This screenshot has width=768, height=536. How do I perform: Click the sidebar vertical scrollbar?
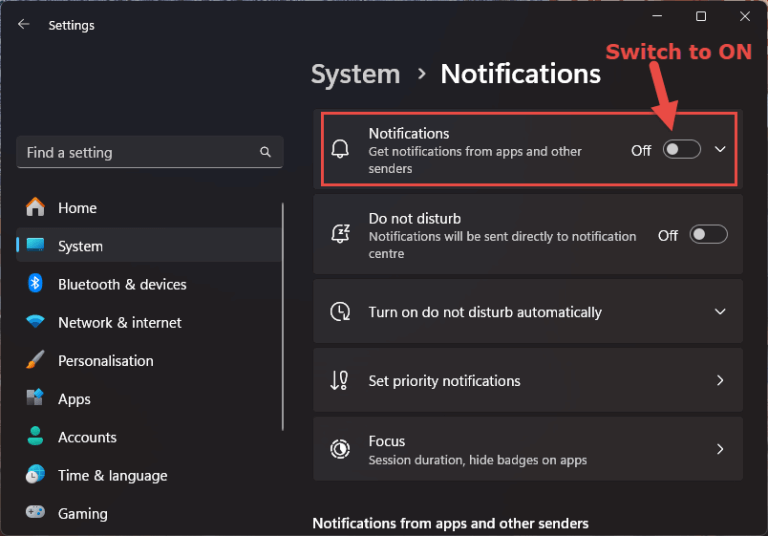pos(283,317)
